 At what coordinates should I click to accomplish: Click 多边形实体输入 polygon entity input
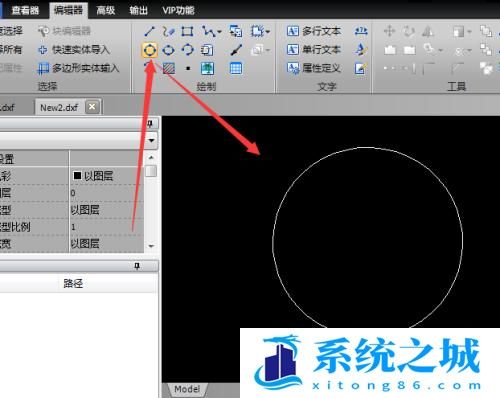(78, 68)
